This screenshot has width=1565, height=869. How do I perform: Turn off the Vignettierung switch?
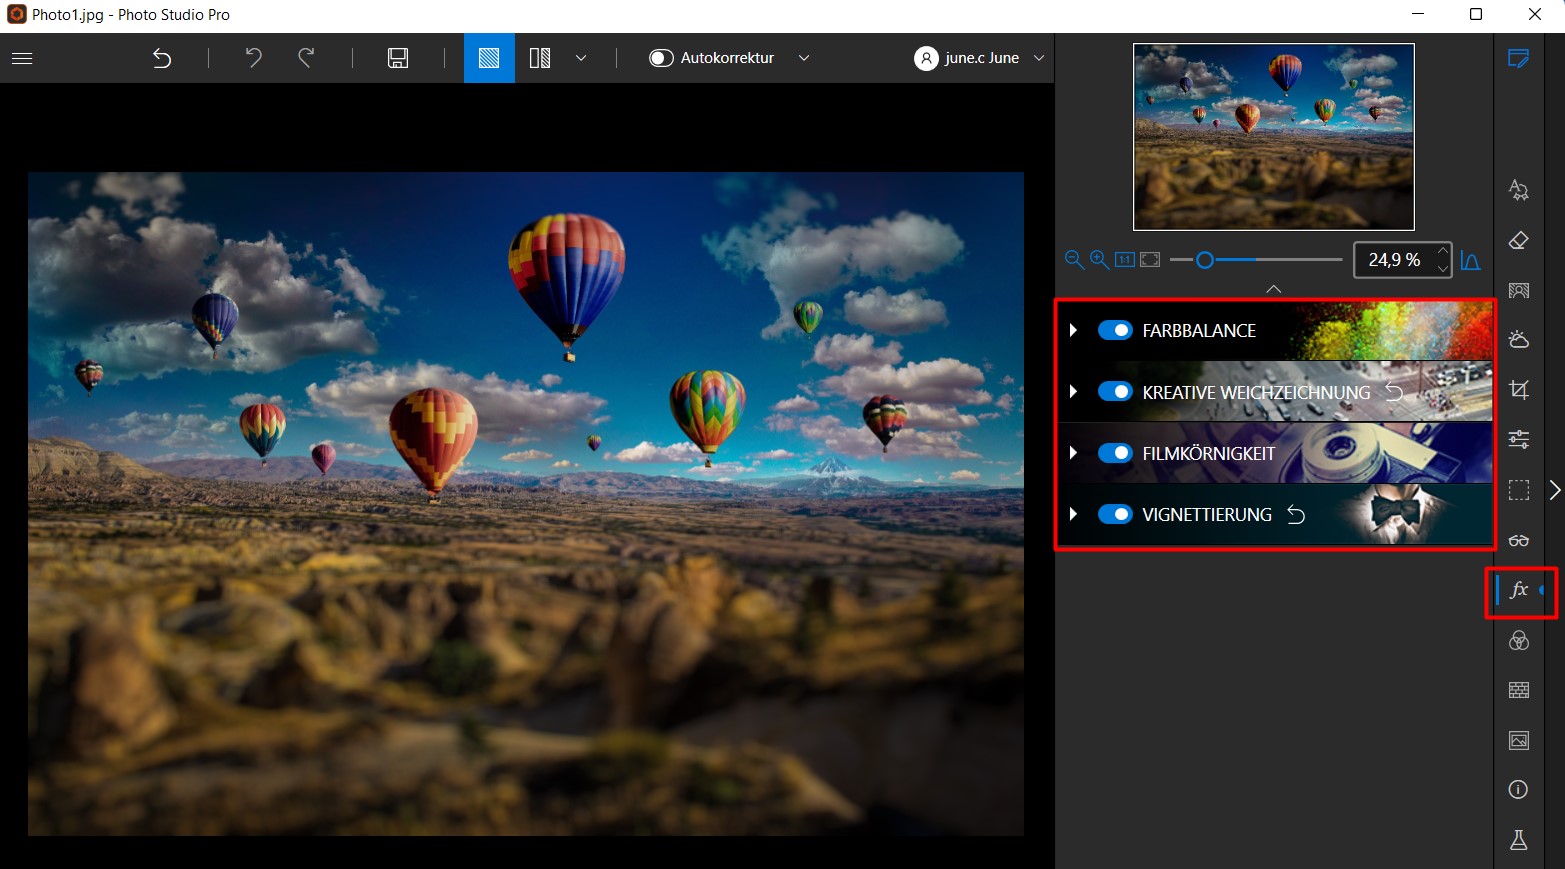(1115, 514)
